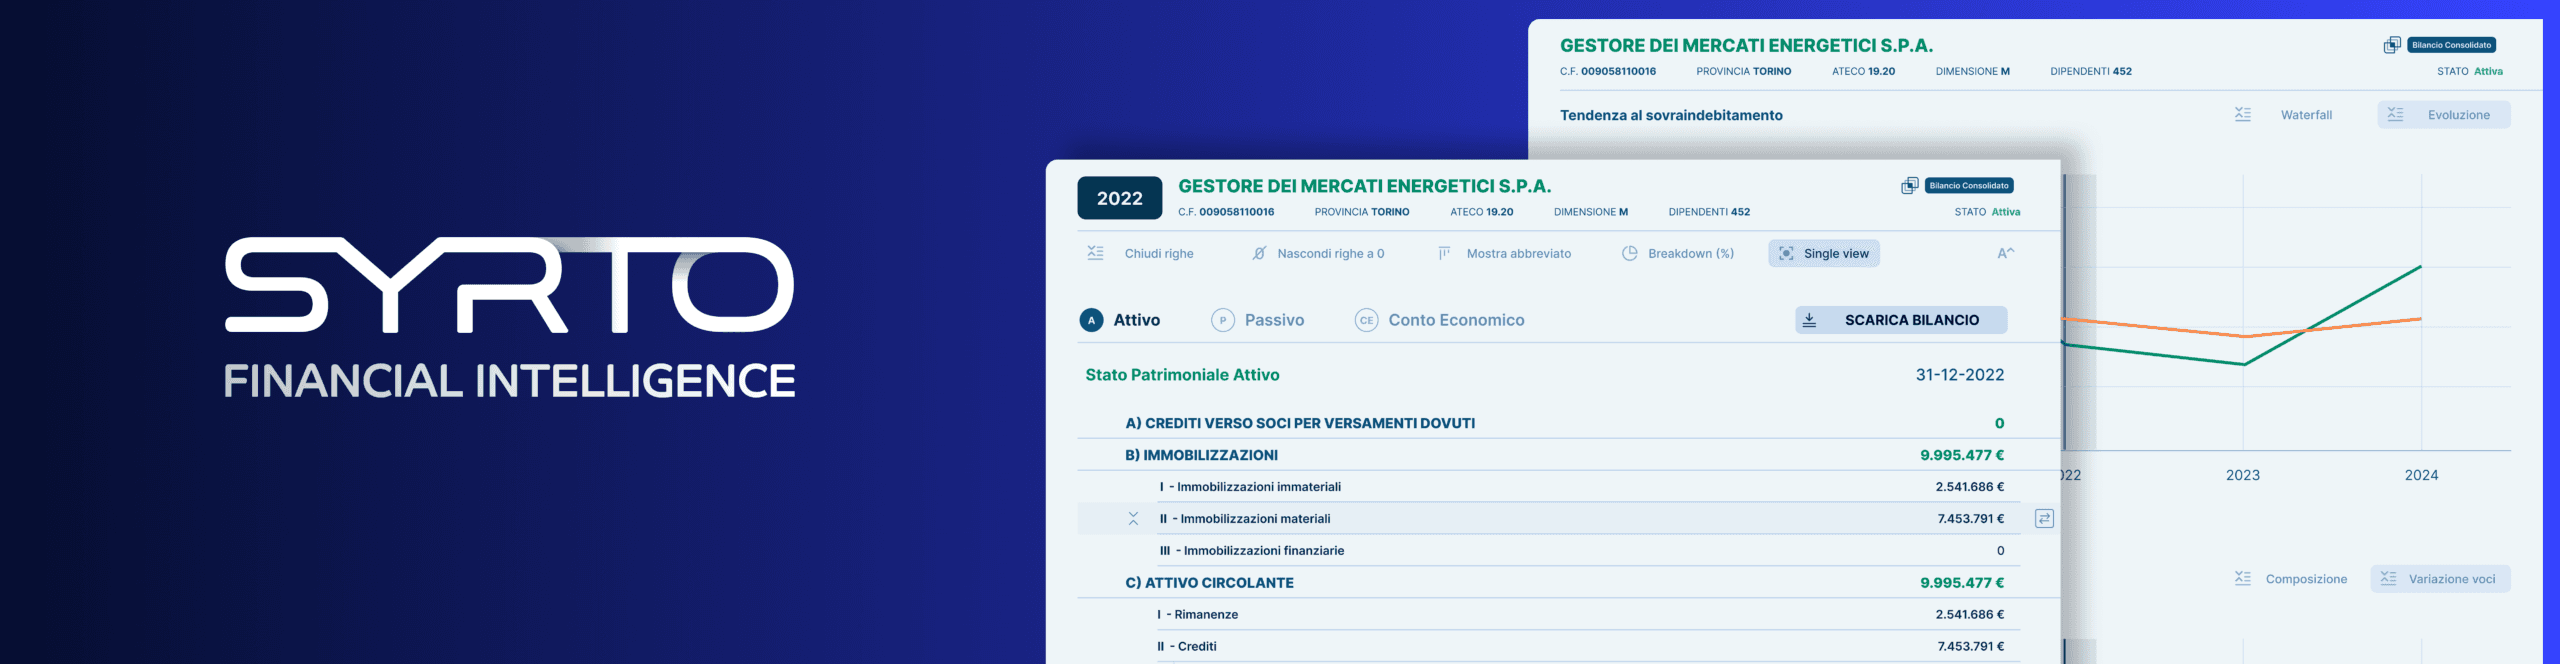
Task: Click the 31-12-2022 date header
Action: point(1959,375)
